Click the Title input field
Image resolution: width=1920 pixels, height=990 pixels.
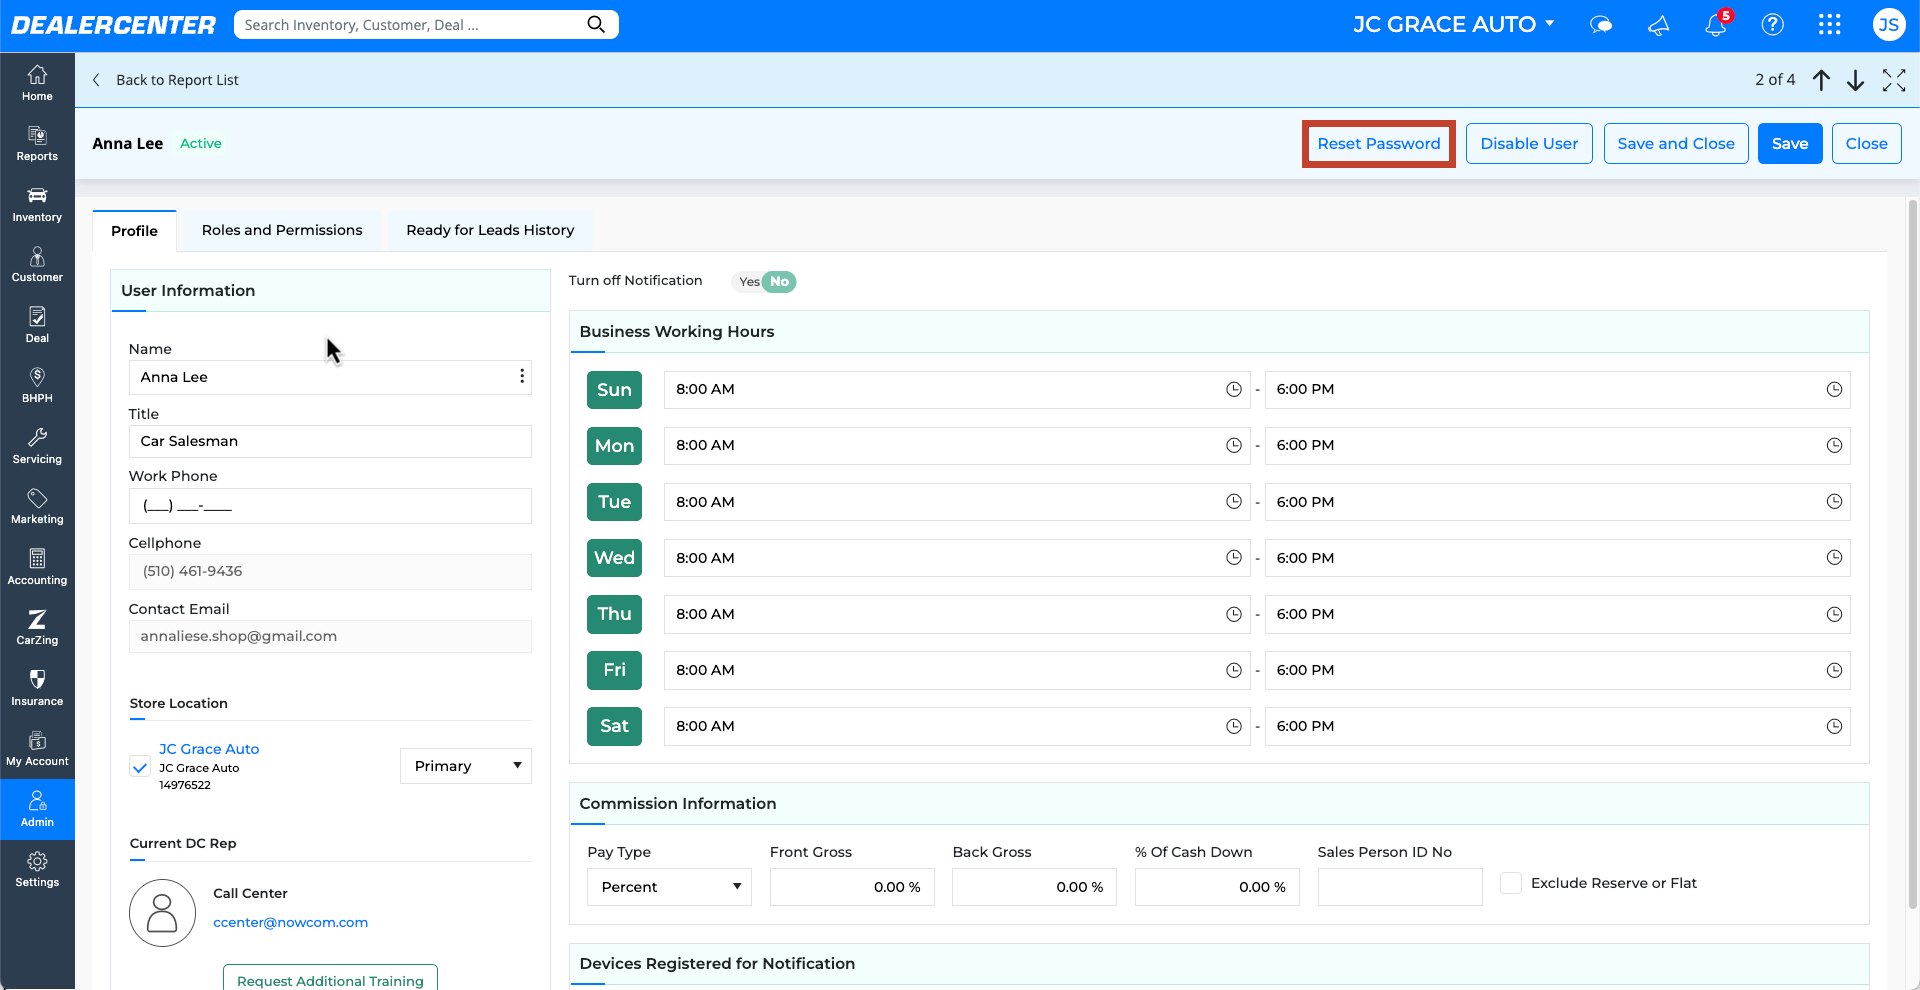[x=330, y=441]
